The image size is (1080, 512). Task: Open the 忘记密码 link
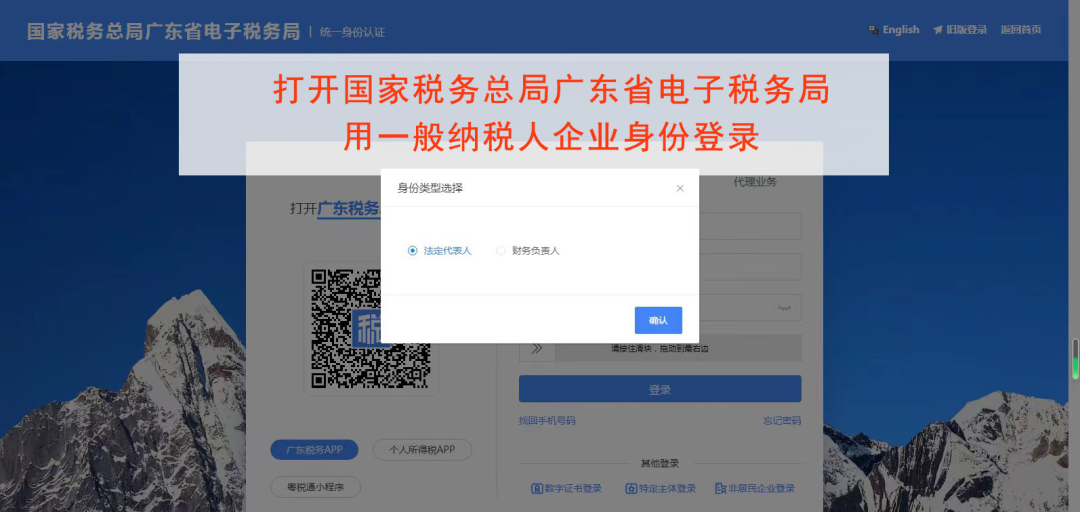tap(782, 420)
